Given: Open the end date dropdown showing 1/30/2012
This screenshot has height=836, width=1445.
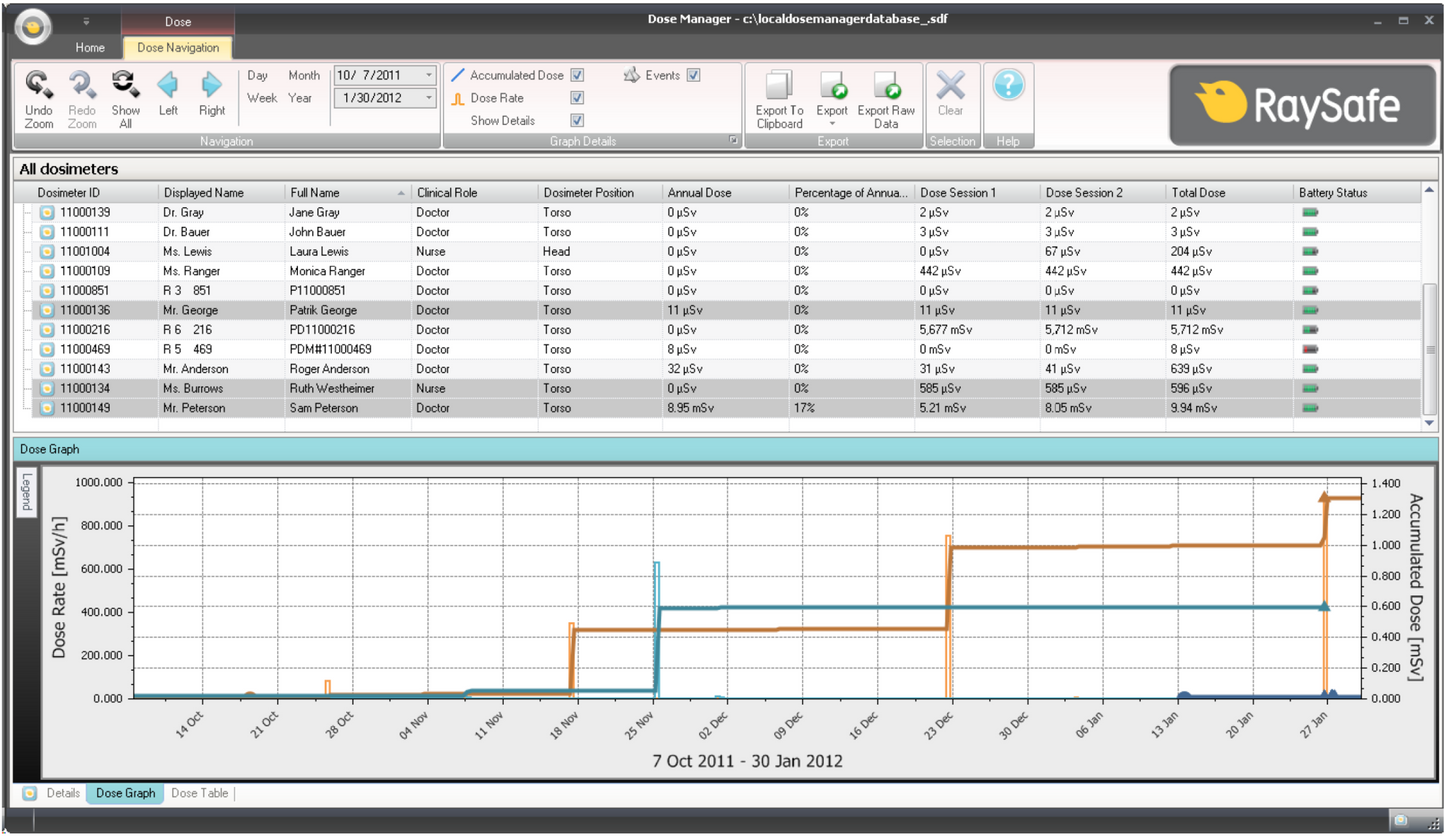Looking at the screenshot, I should coord(428,97).
